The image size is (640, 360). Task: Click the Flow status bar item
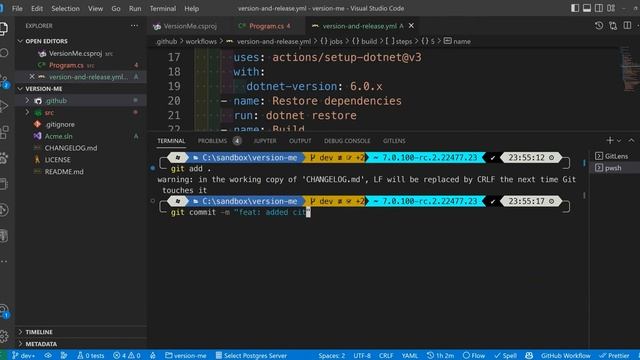474,356
